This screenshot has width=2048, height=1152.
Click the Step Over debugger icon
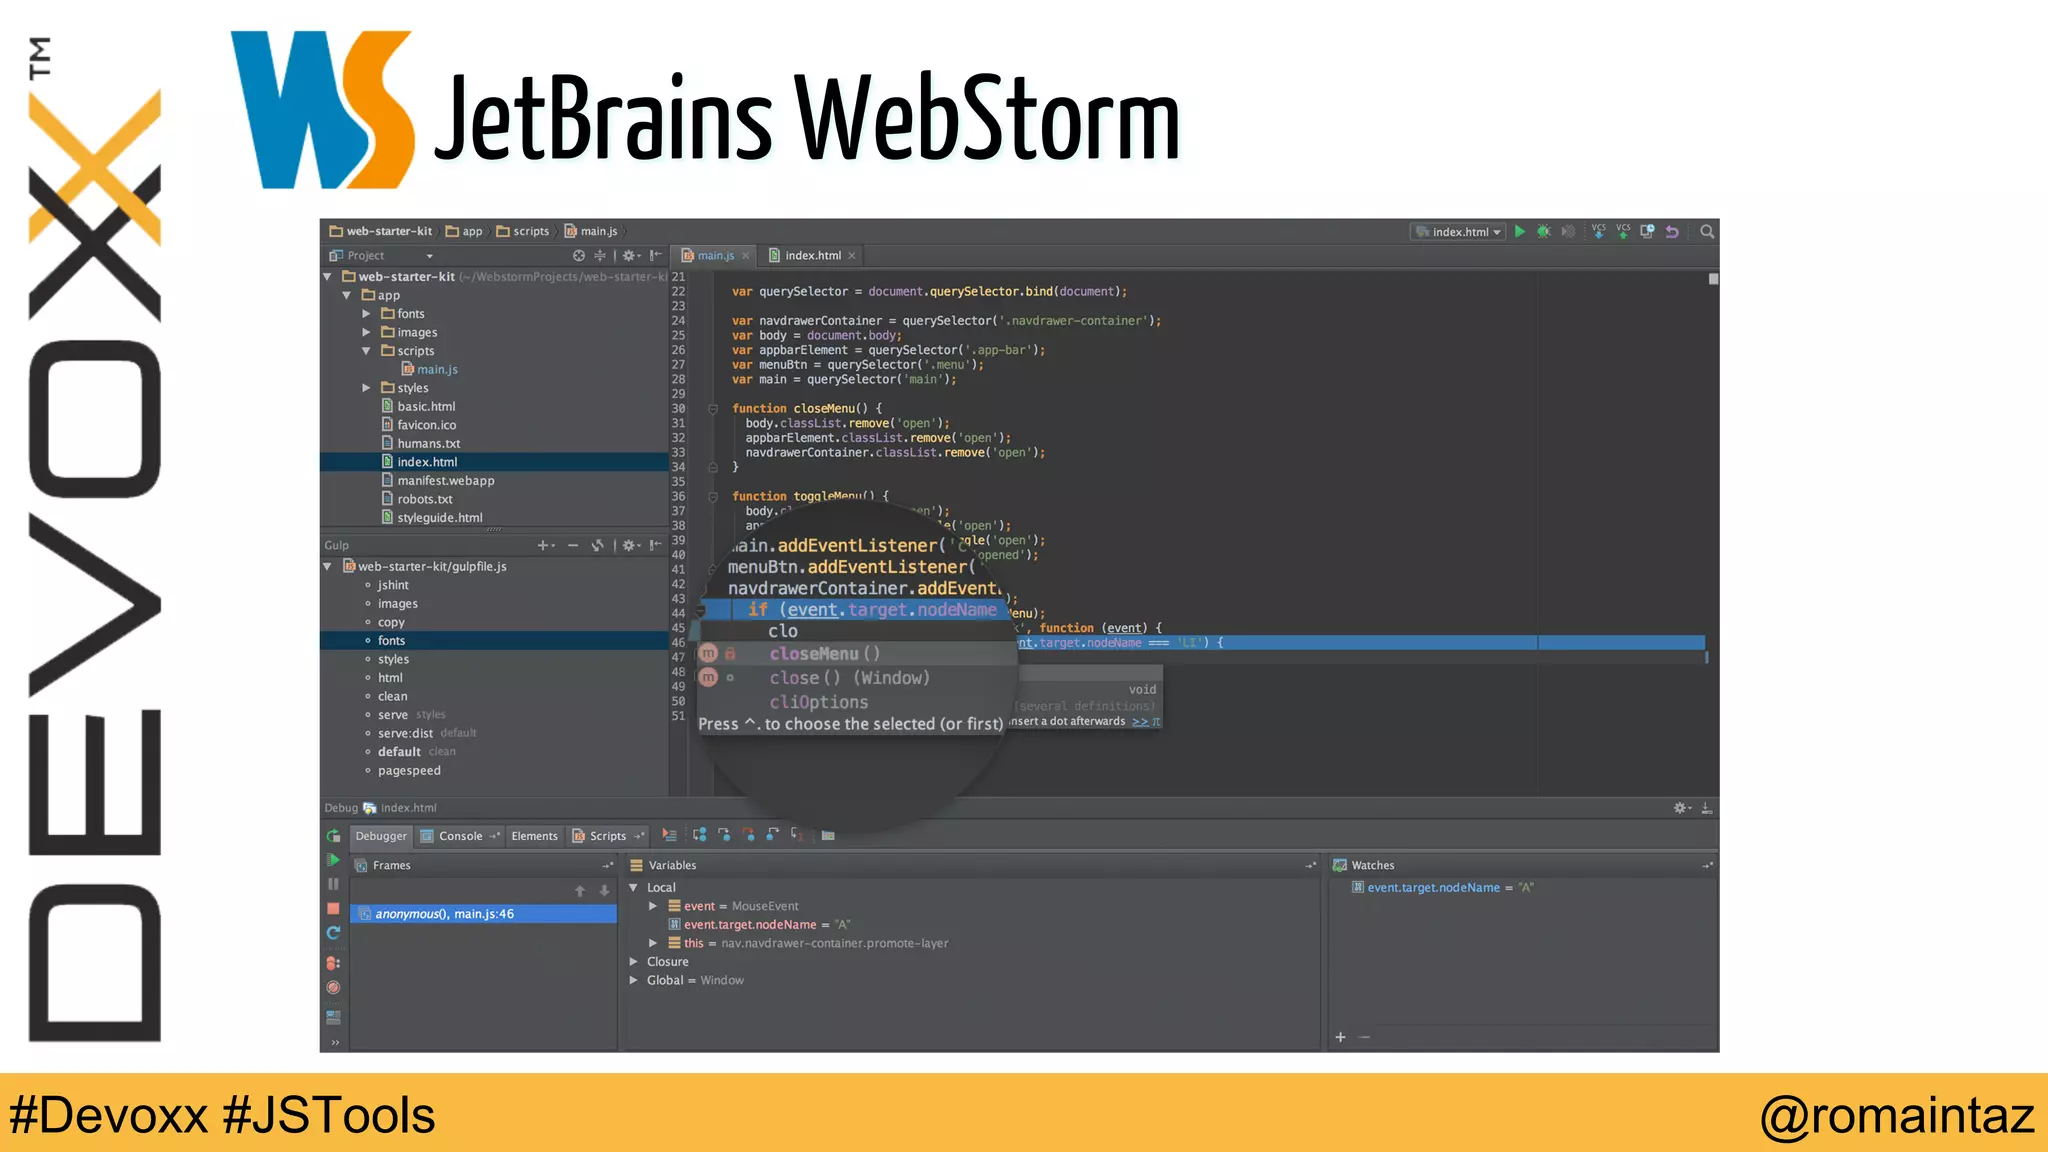pyautogui.click(x=700, y=835)
